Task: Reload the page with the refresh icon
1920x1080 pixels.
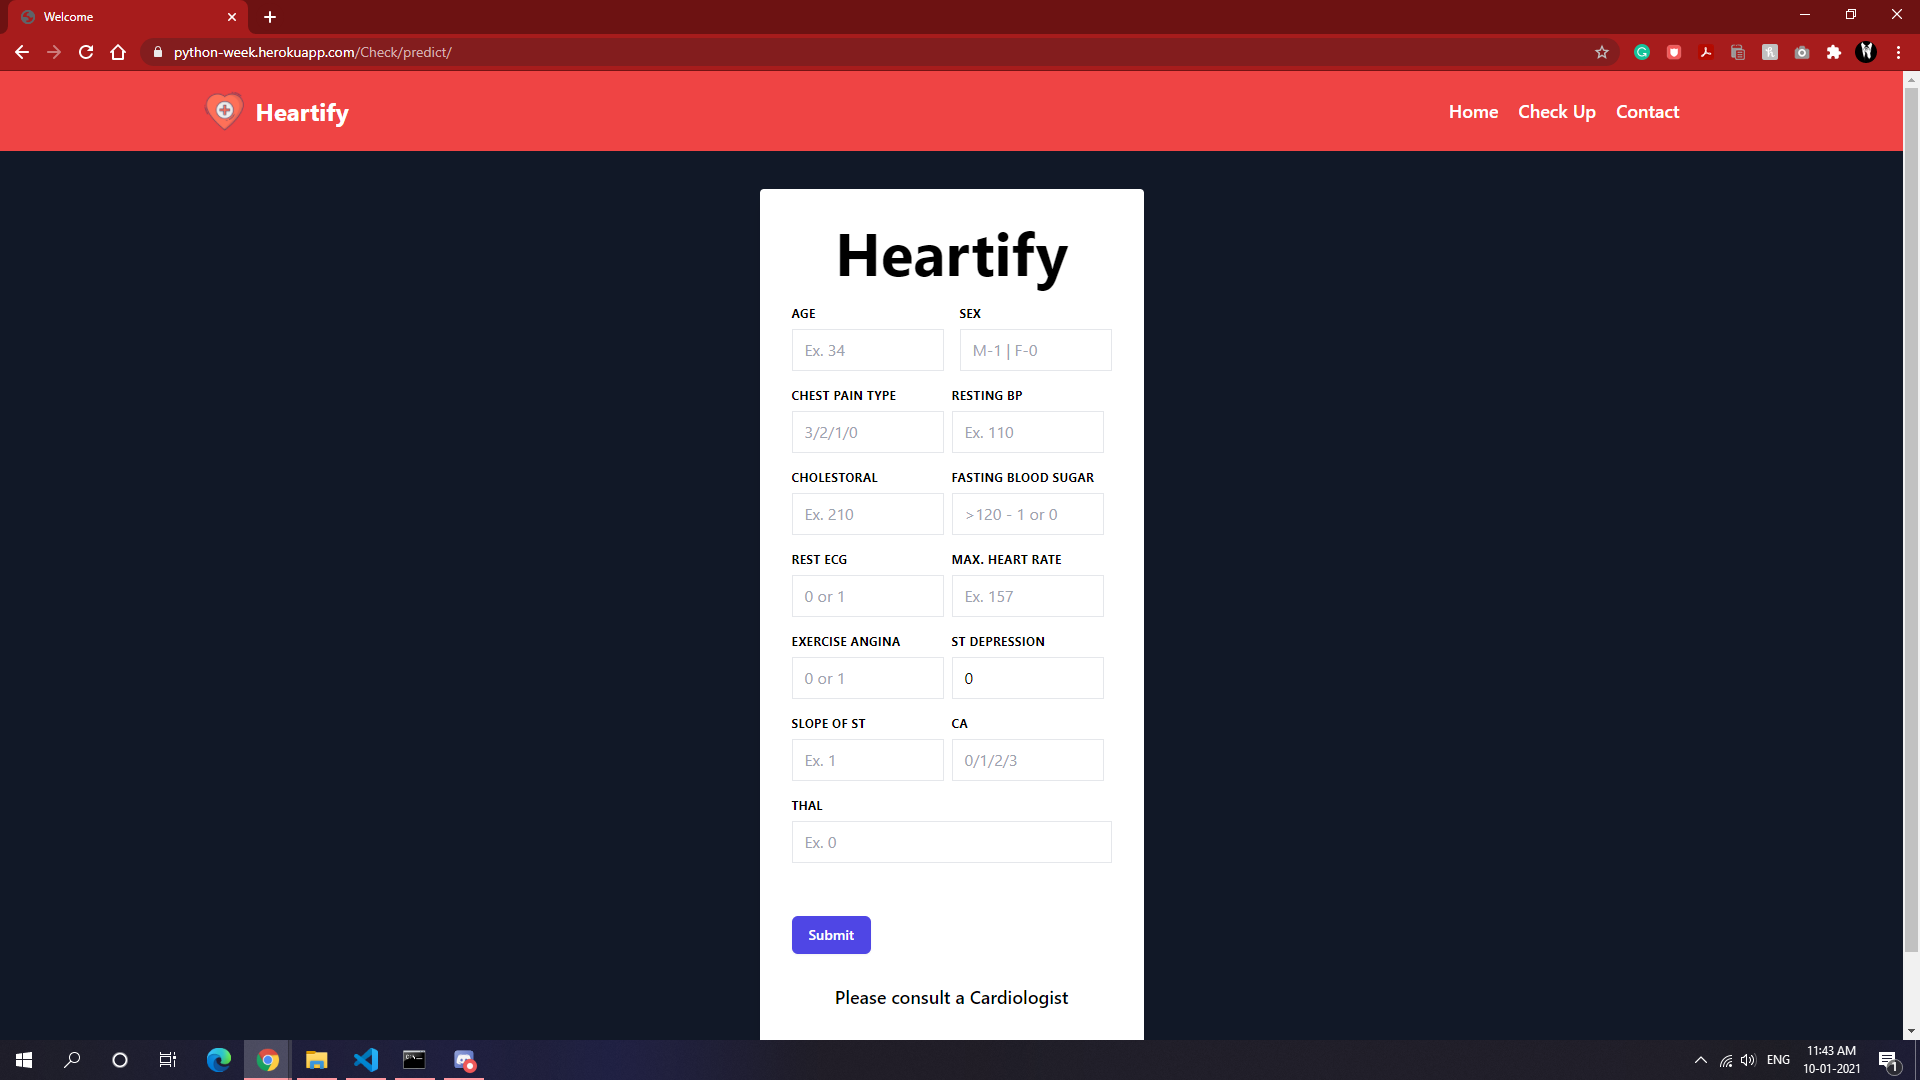Action: [86, 52]
